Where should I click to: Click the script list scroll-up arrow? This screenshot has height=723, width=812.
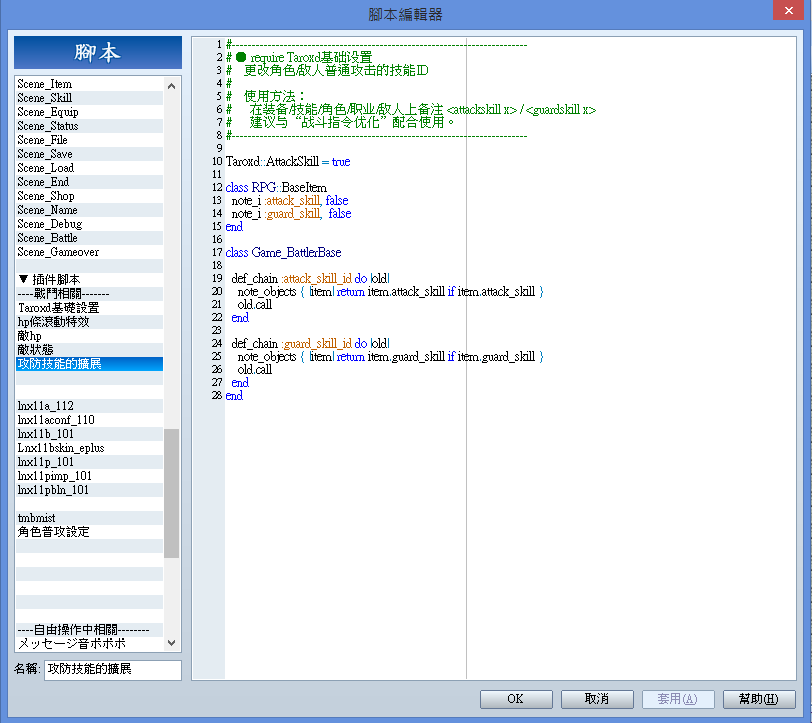(x=171, y=86)
